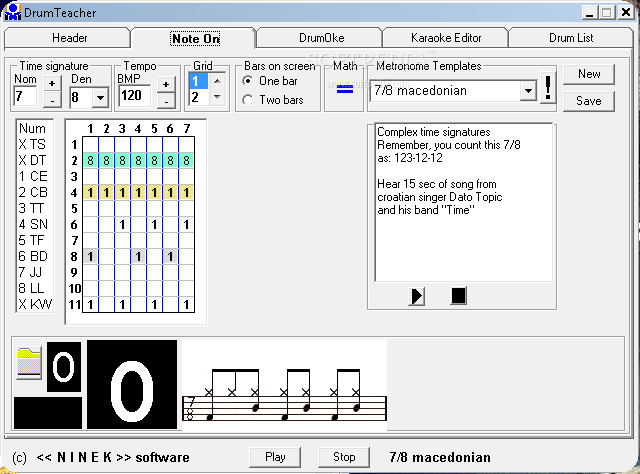Toggle row 11 column 7 note
The width and height of the screenshot is (640, 474).
(187, 305)
